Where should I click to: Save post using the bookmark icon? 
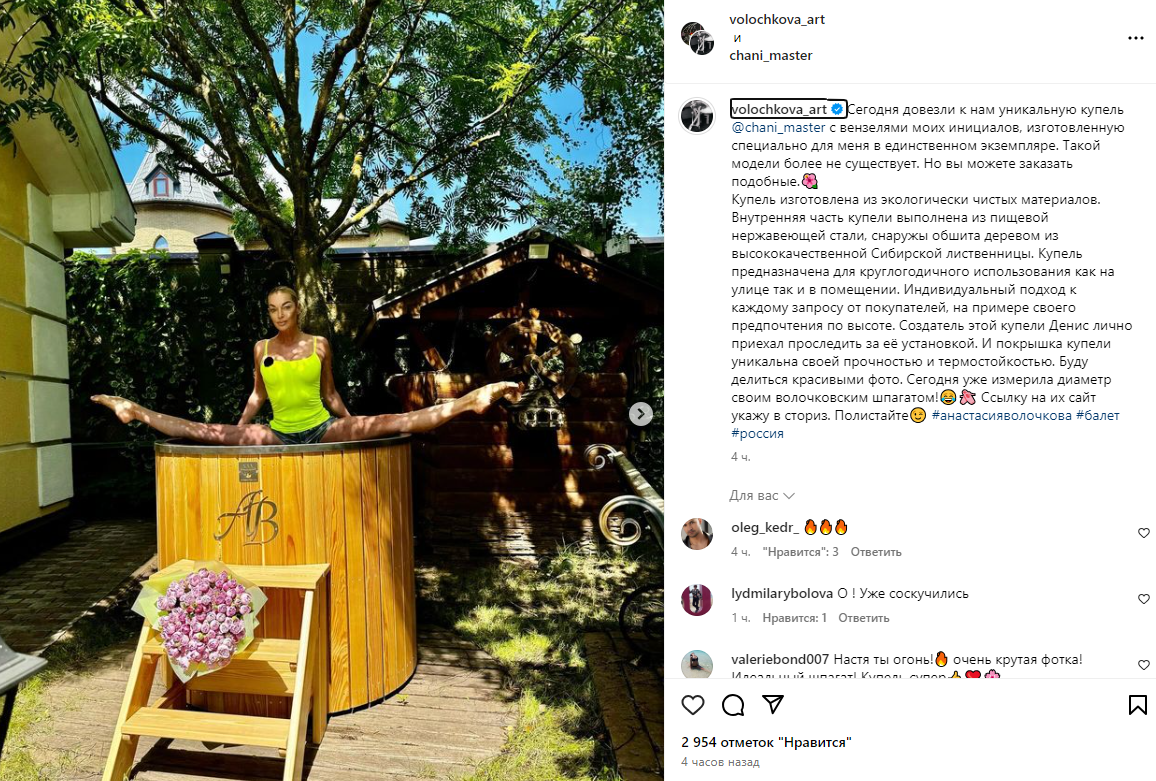pyautogui.click(x=1138, y=705)
